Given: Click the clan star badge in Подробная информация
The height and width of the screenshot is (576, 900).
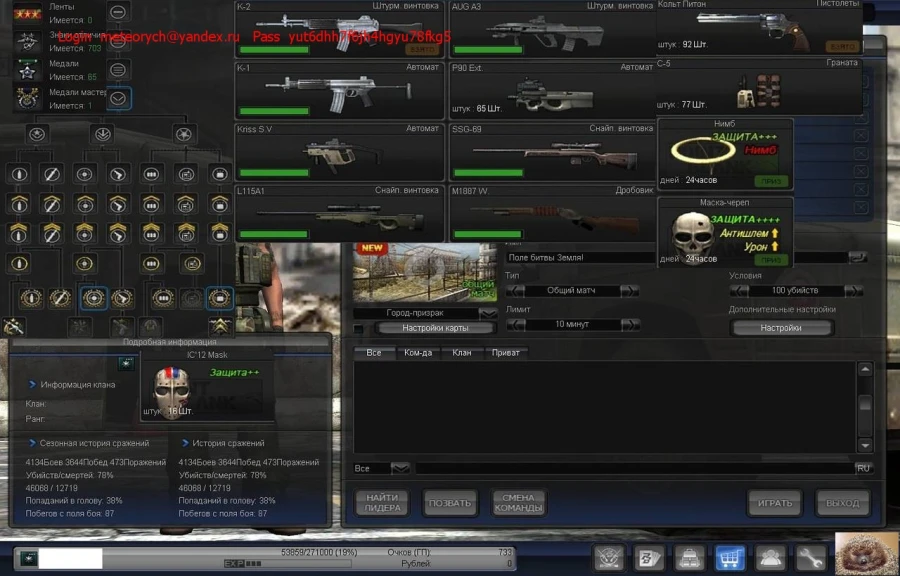Looking at the screenshot, I should 126,363.
